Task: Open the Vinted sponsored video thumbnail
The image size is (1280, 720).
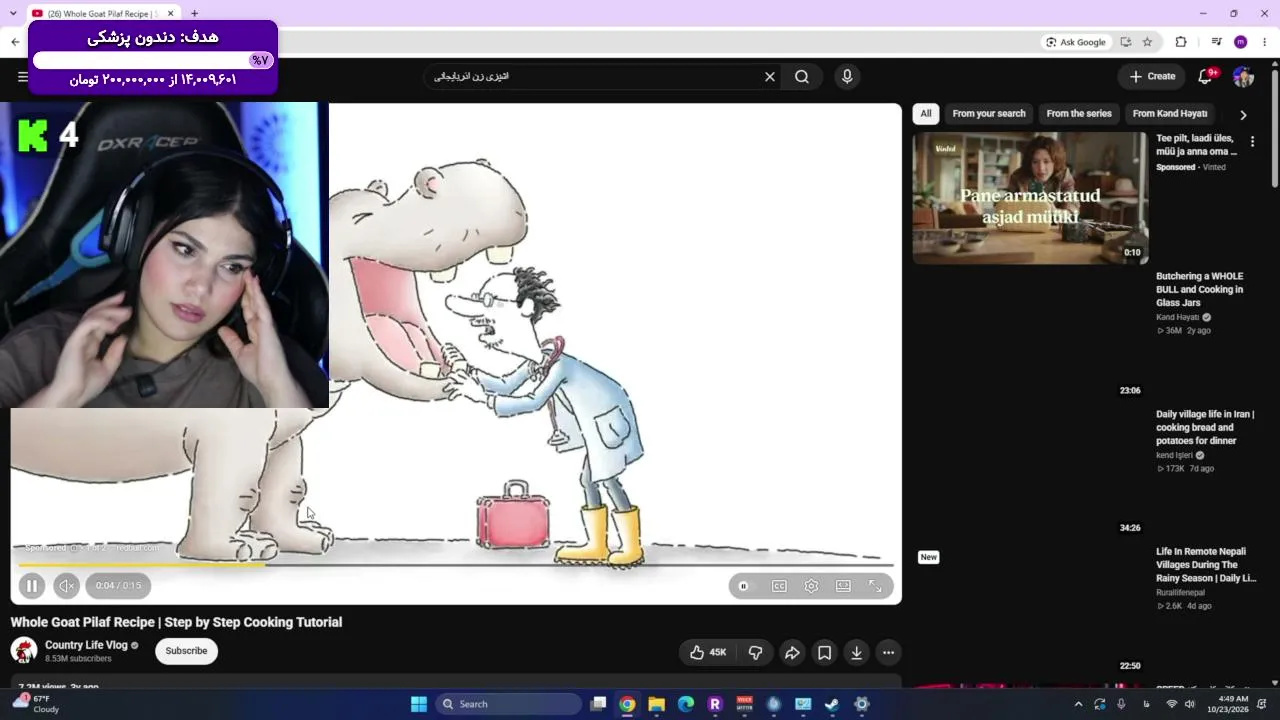Action: point(1030,198)
